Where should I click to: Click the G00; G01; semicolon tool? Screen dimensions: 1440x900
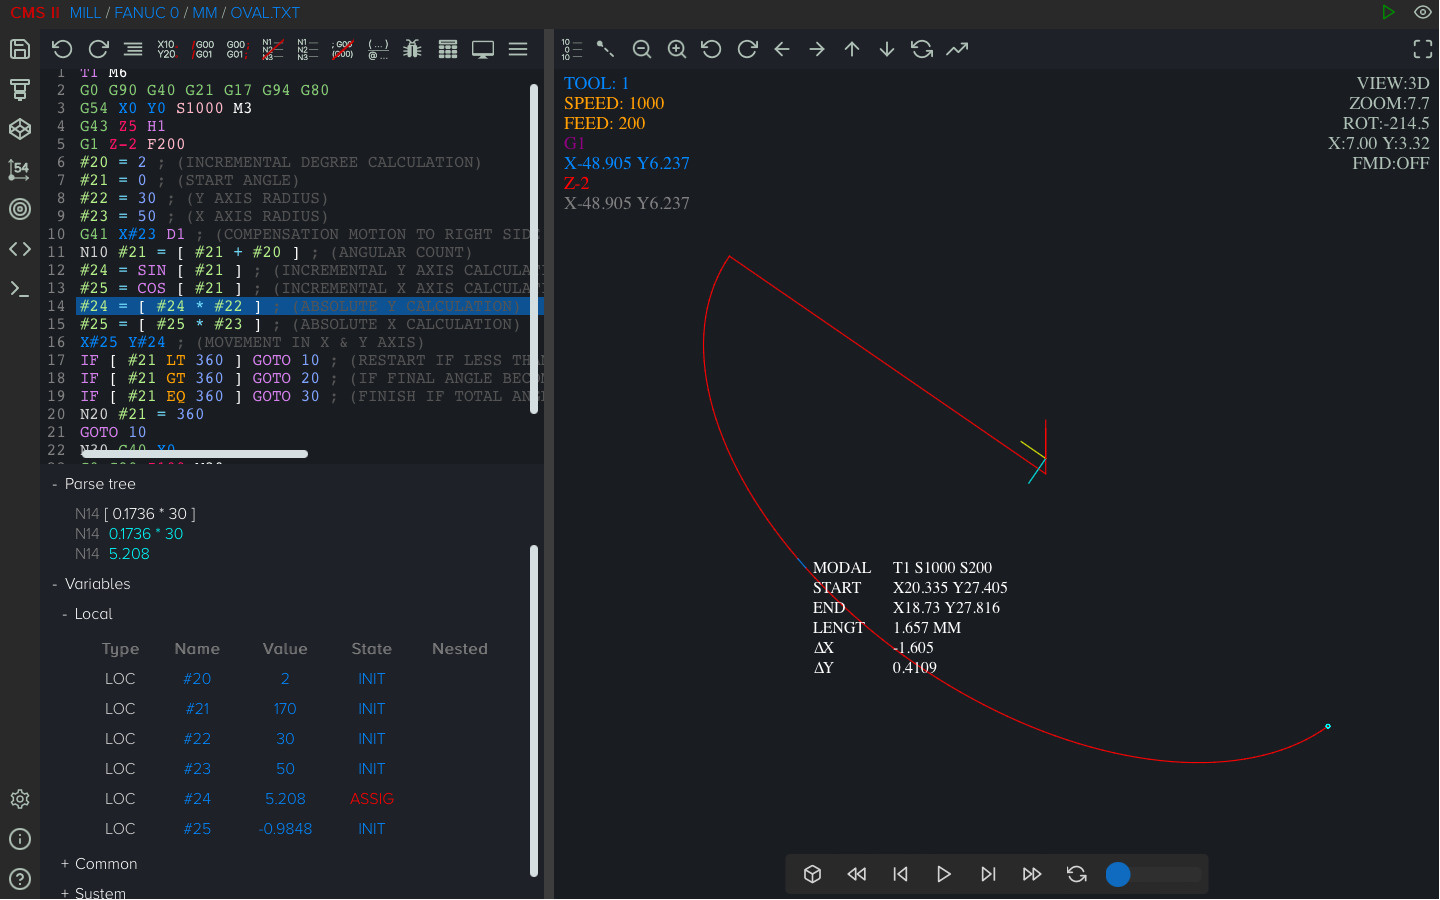[237, 49]
